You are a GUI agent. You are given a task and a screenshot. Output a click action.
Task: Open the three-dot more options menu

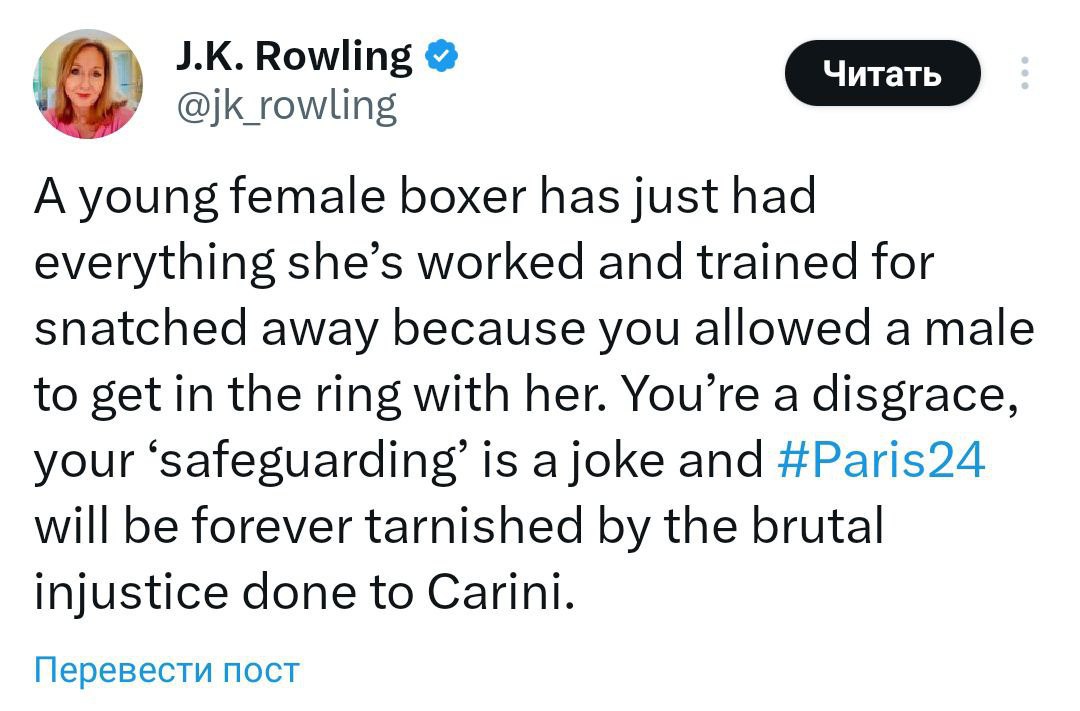click(1023, 74)
